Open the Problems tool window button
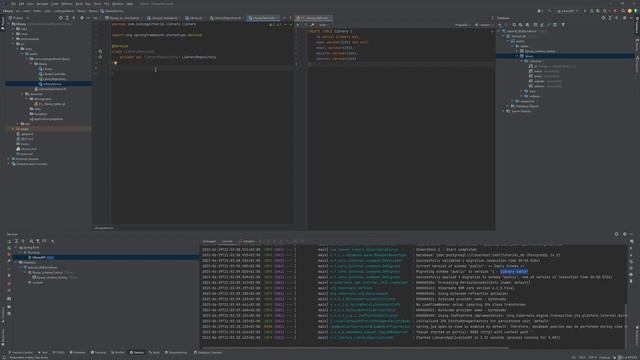Viewport: 640px width, 360px height. 77,352
